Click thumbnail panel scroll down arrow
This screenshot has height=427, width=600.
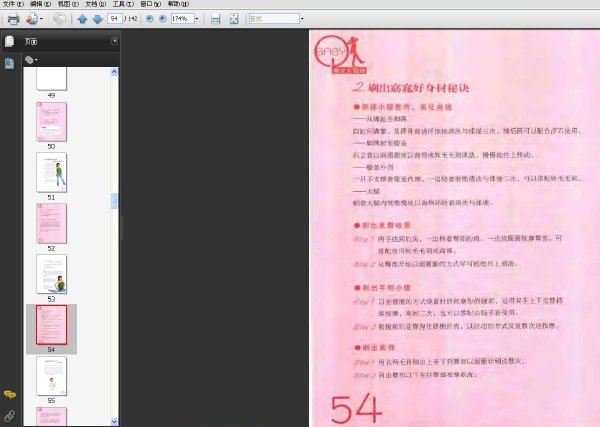tap(114, 421)
